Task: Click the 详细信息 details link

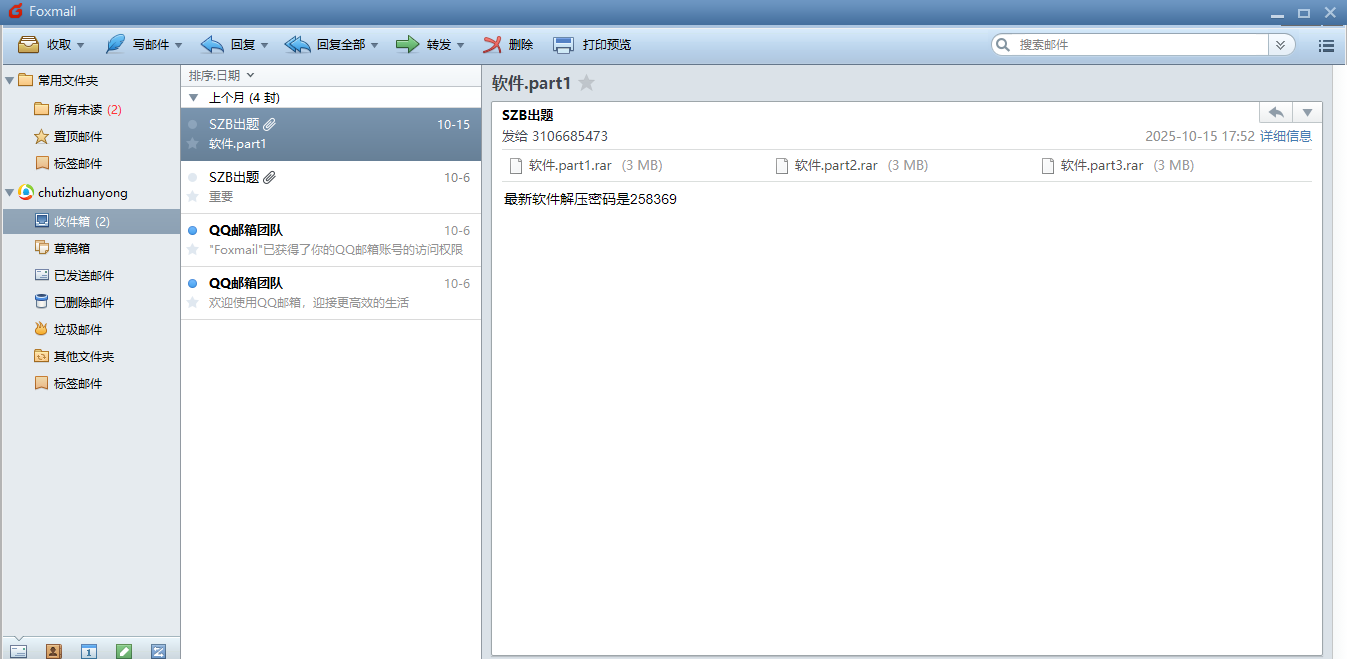Action: coord(1285,136)
